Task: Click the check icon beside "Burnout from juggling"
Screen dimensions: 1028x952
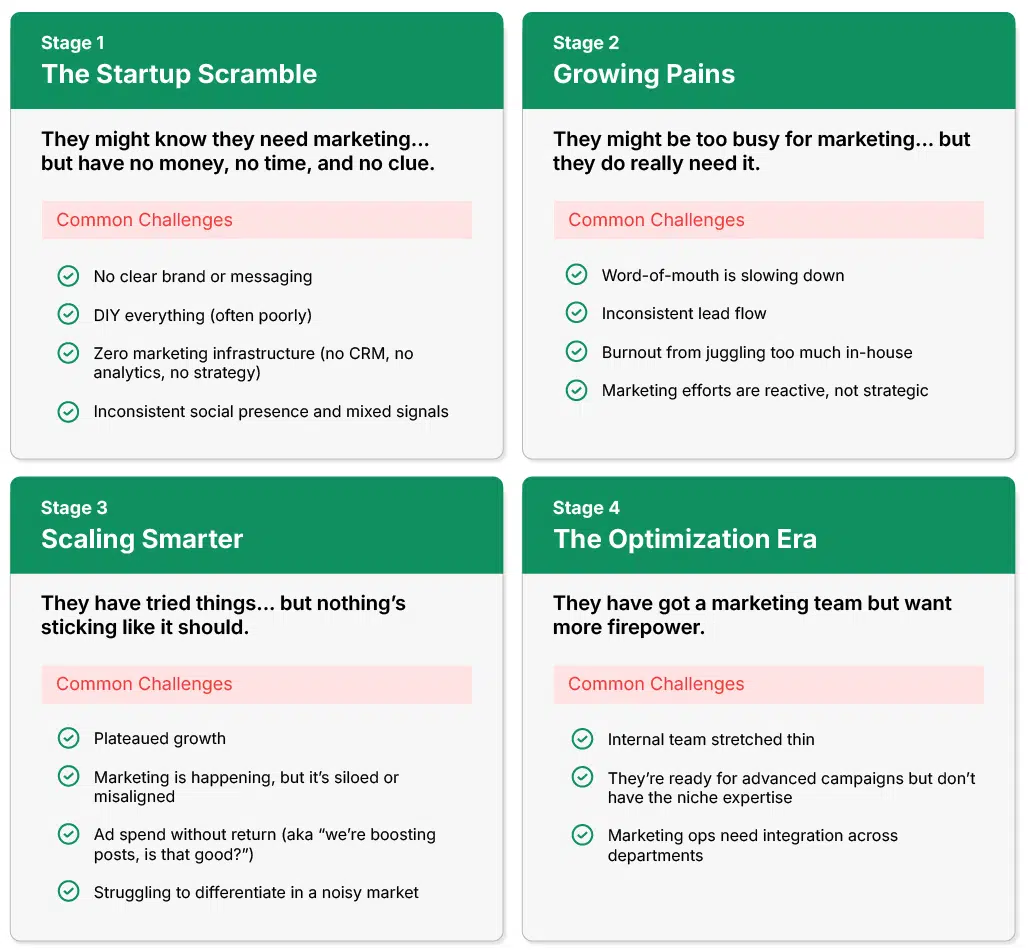Action: pyautogui.click(x=576, y=351)
